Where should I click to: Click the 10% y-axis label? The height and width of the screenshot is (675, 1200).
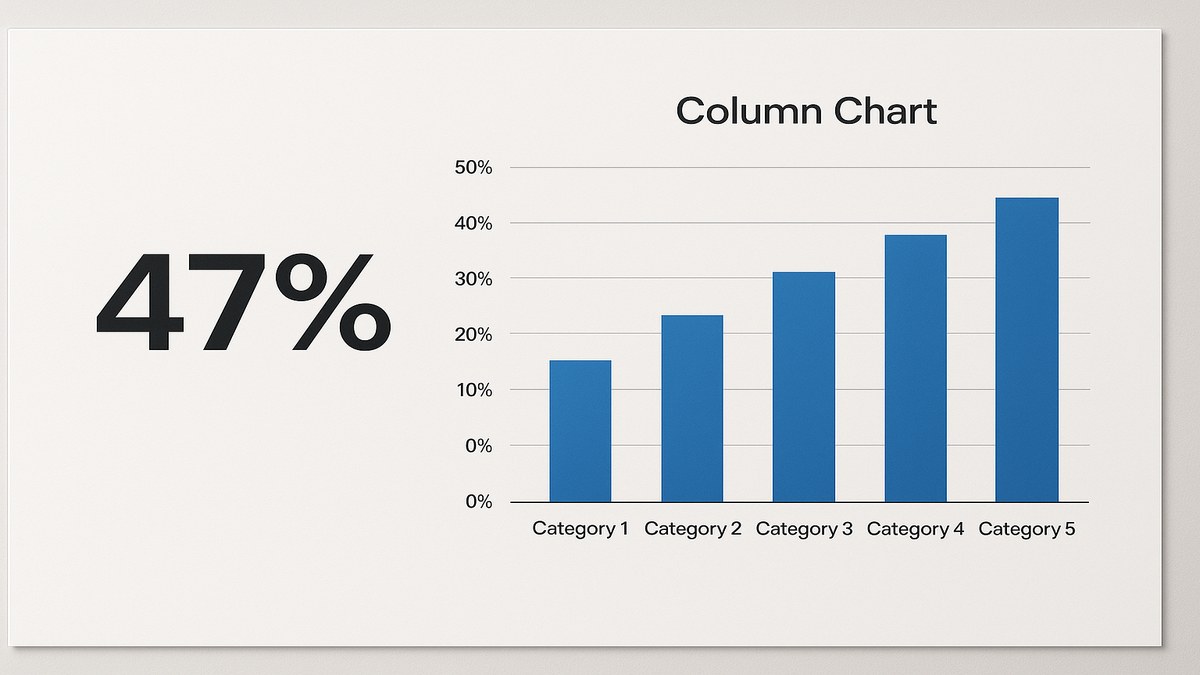click(x=473, y=390)
